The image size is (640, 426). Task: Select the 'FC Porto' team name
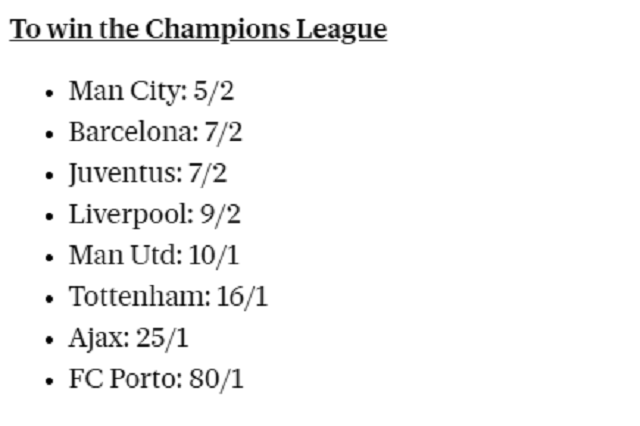[123, 379]
